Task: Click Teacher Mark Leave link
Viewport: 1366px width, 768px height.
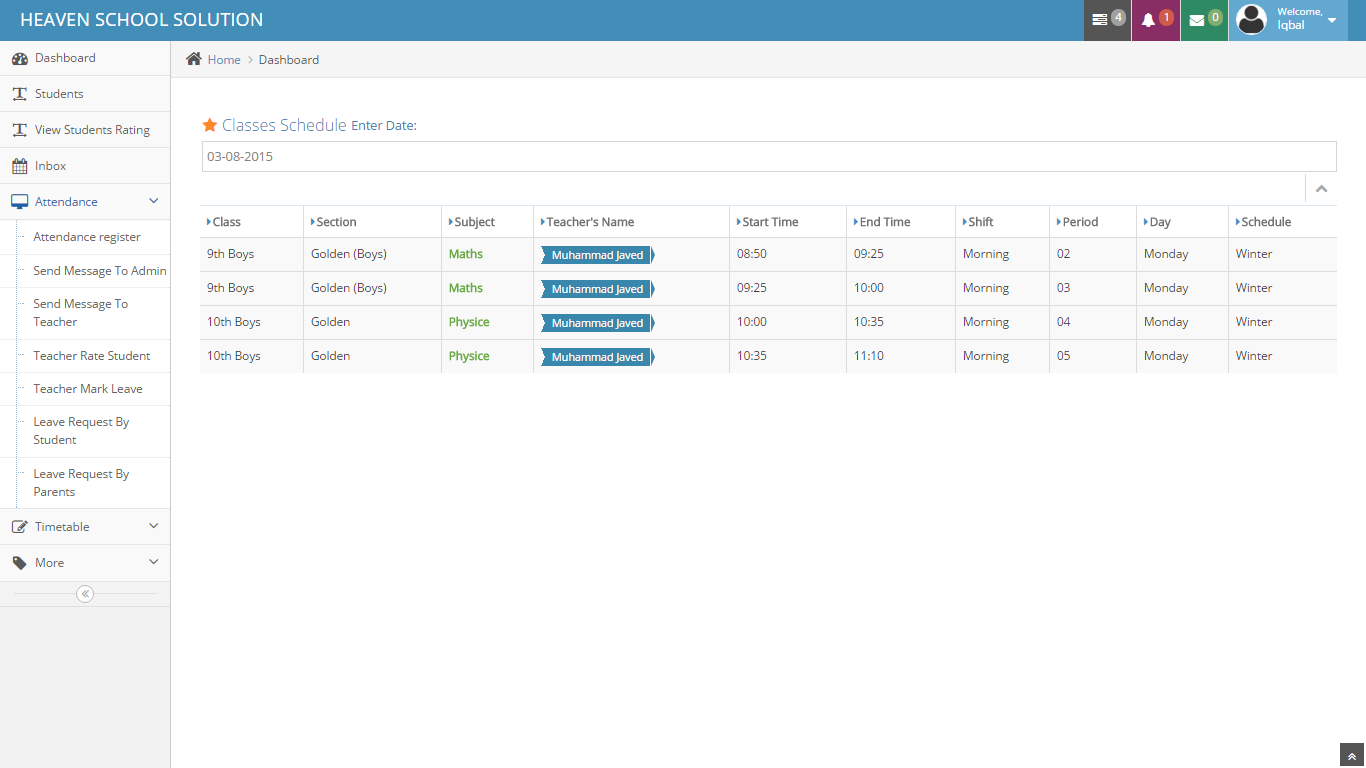Action: click(x=88, y=389)
